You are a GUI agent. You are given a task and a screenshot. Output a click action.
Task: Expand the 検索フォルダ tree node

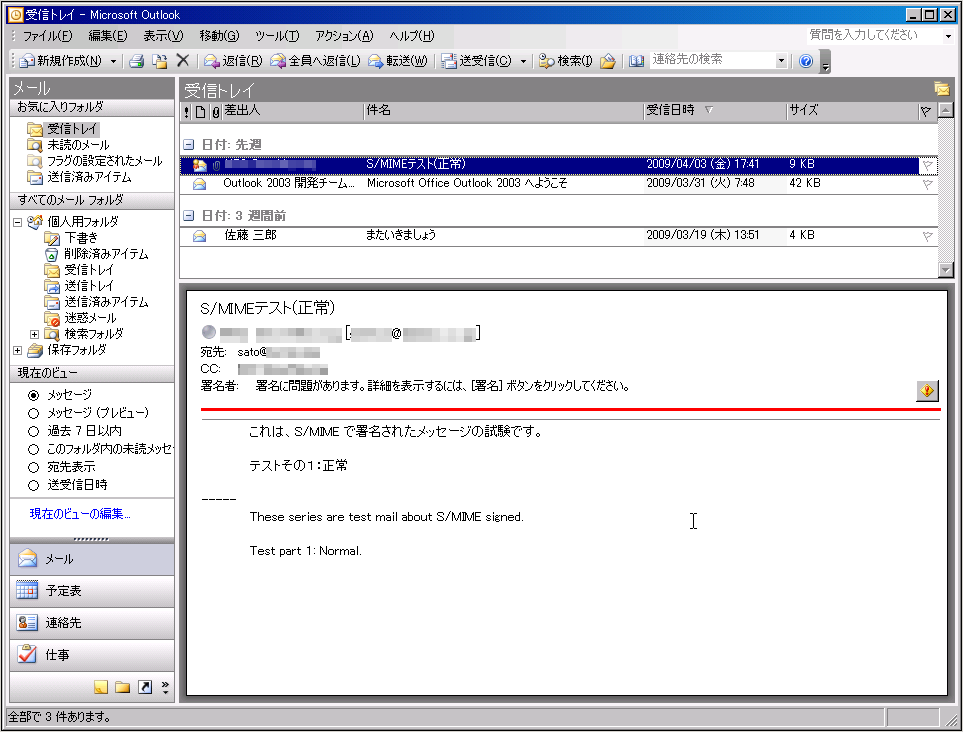point(34,335)
